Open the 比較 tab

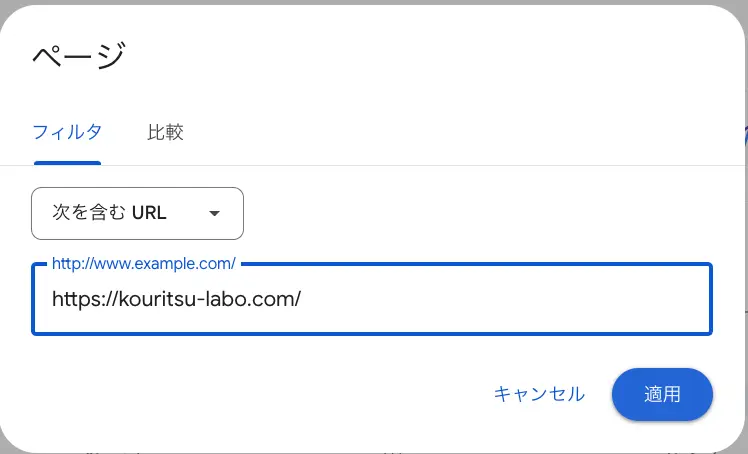165,132
